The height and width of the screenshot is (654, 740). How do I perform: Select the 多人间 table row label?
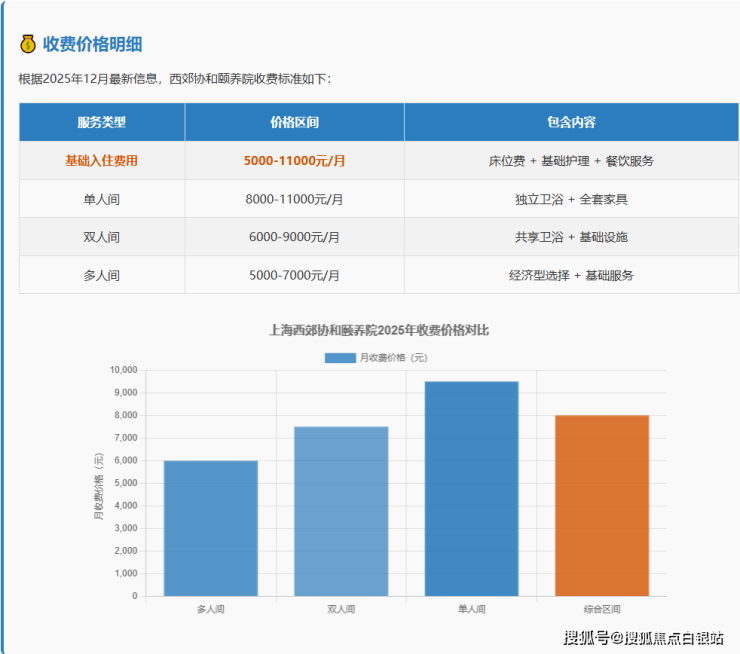(102, 275)
